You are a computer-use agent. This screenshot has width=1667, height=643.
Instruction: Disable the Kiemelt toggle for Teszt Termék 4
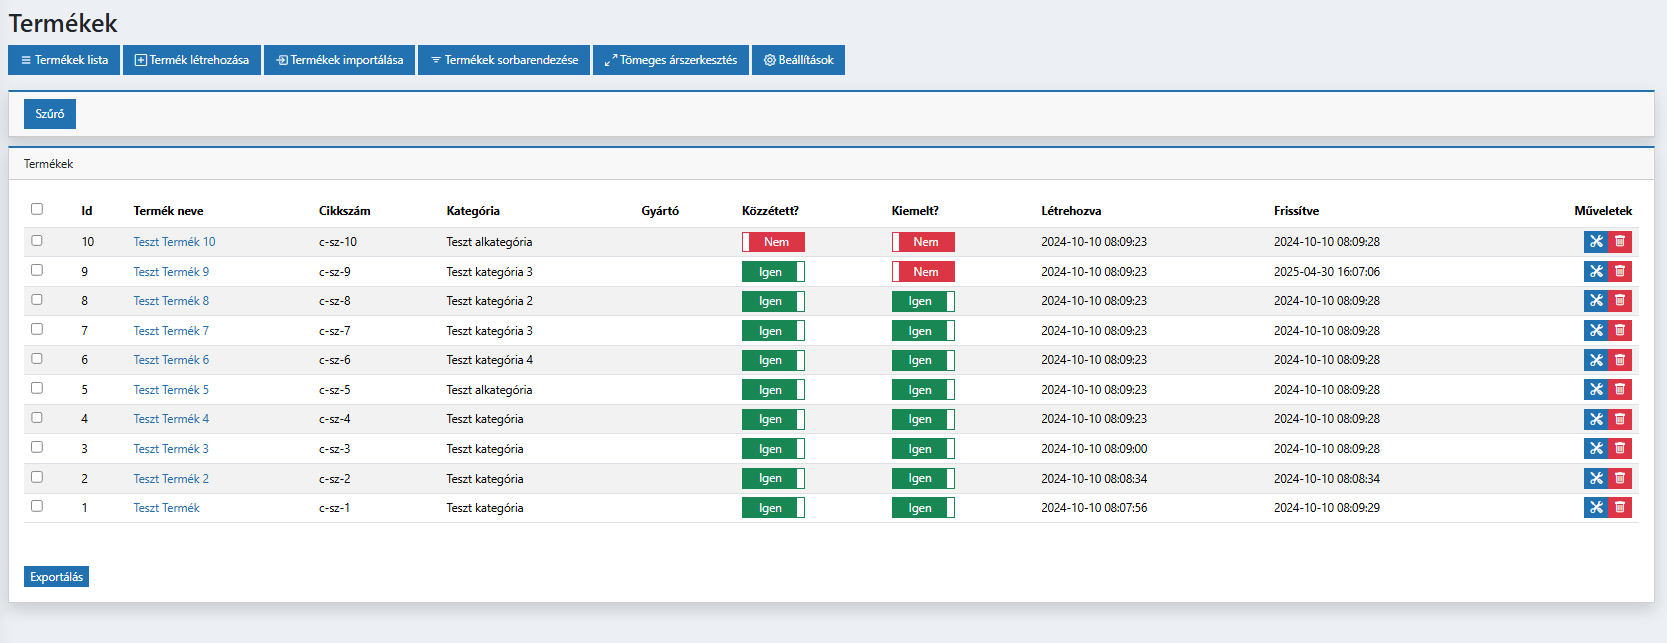[x=923, y=419]
